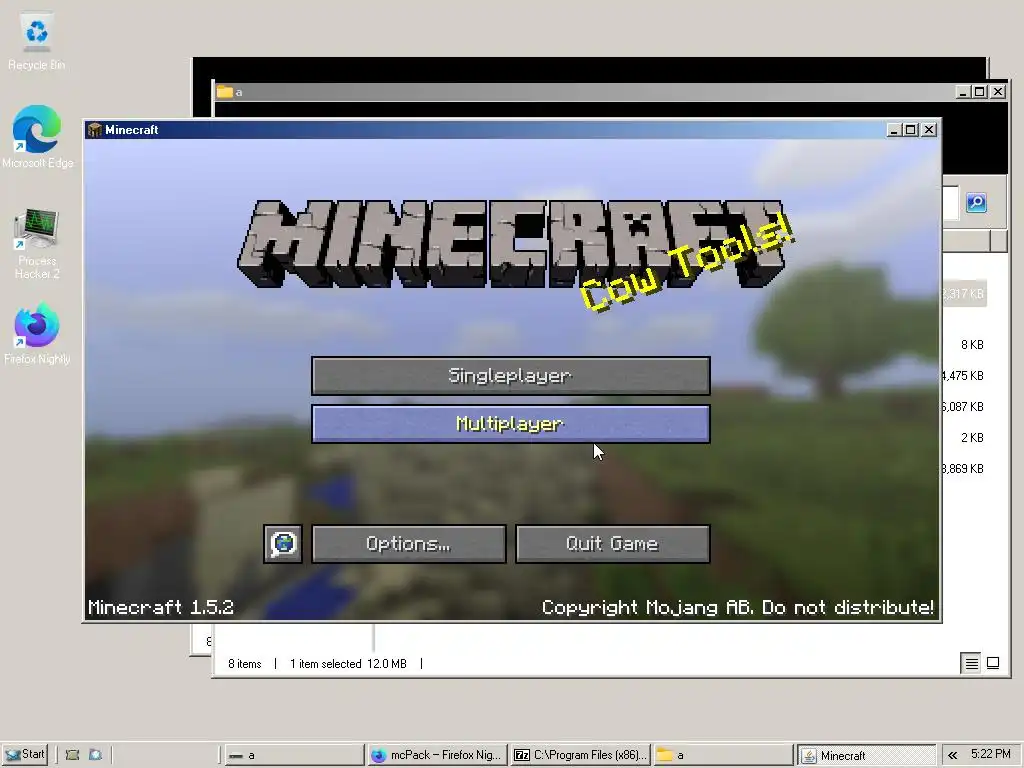Expand hidden tray icons with the « chevron
This screenshot has width=1024, height=768.
(952, 755)
